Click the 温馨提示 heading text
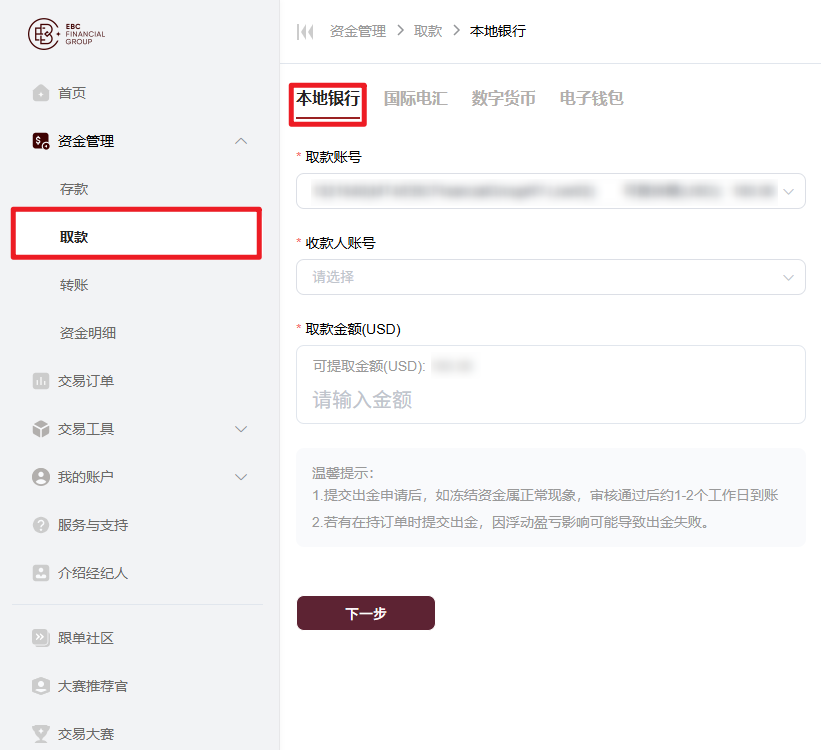821x750 pixels. (x=343, y=473)
